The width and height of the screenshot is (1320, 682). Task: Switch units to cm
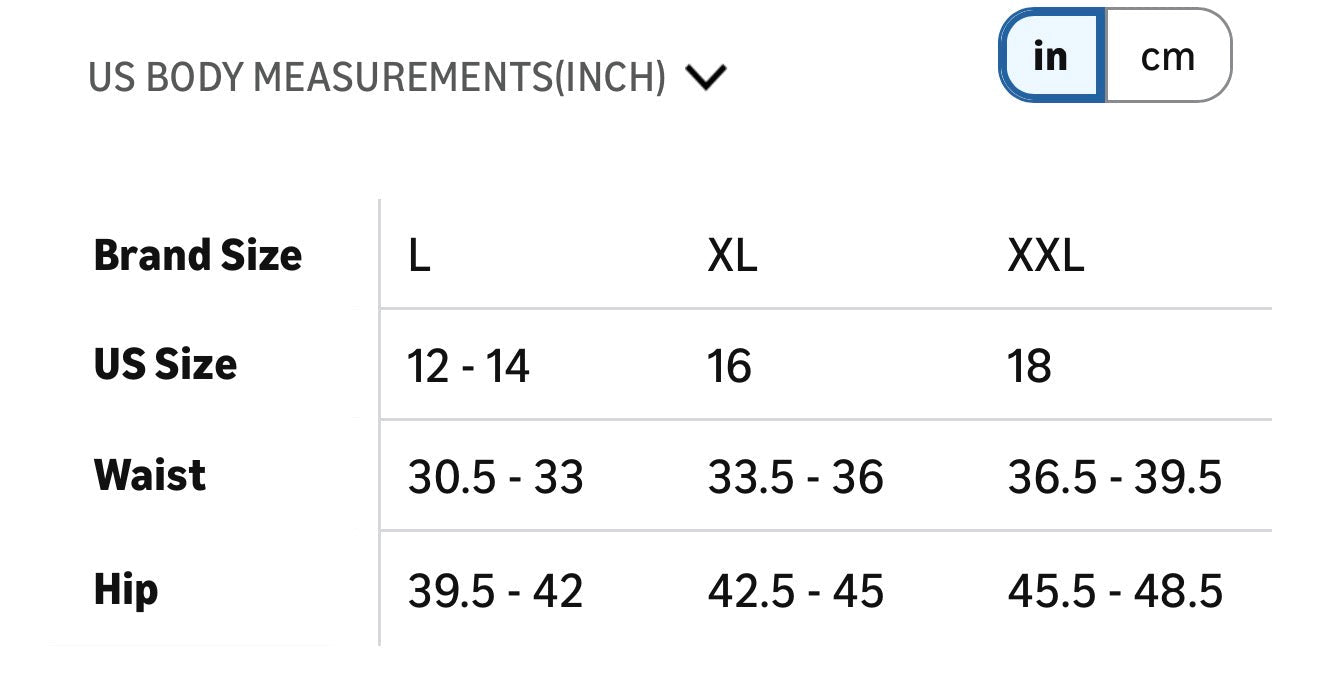pyautogui.click(x=1168, y=56)
